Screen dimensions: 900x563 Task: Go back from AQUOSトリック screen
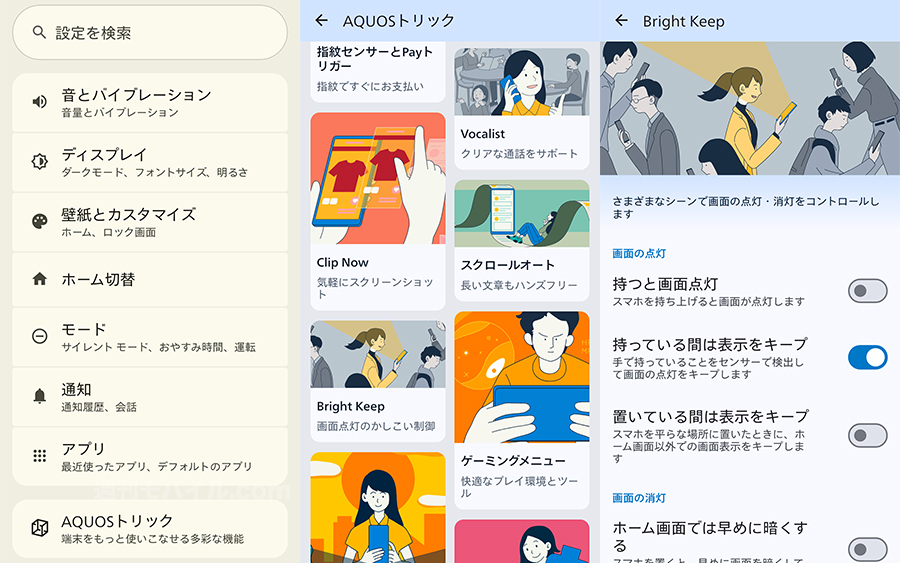tap(321, 21)
